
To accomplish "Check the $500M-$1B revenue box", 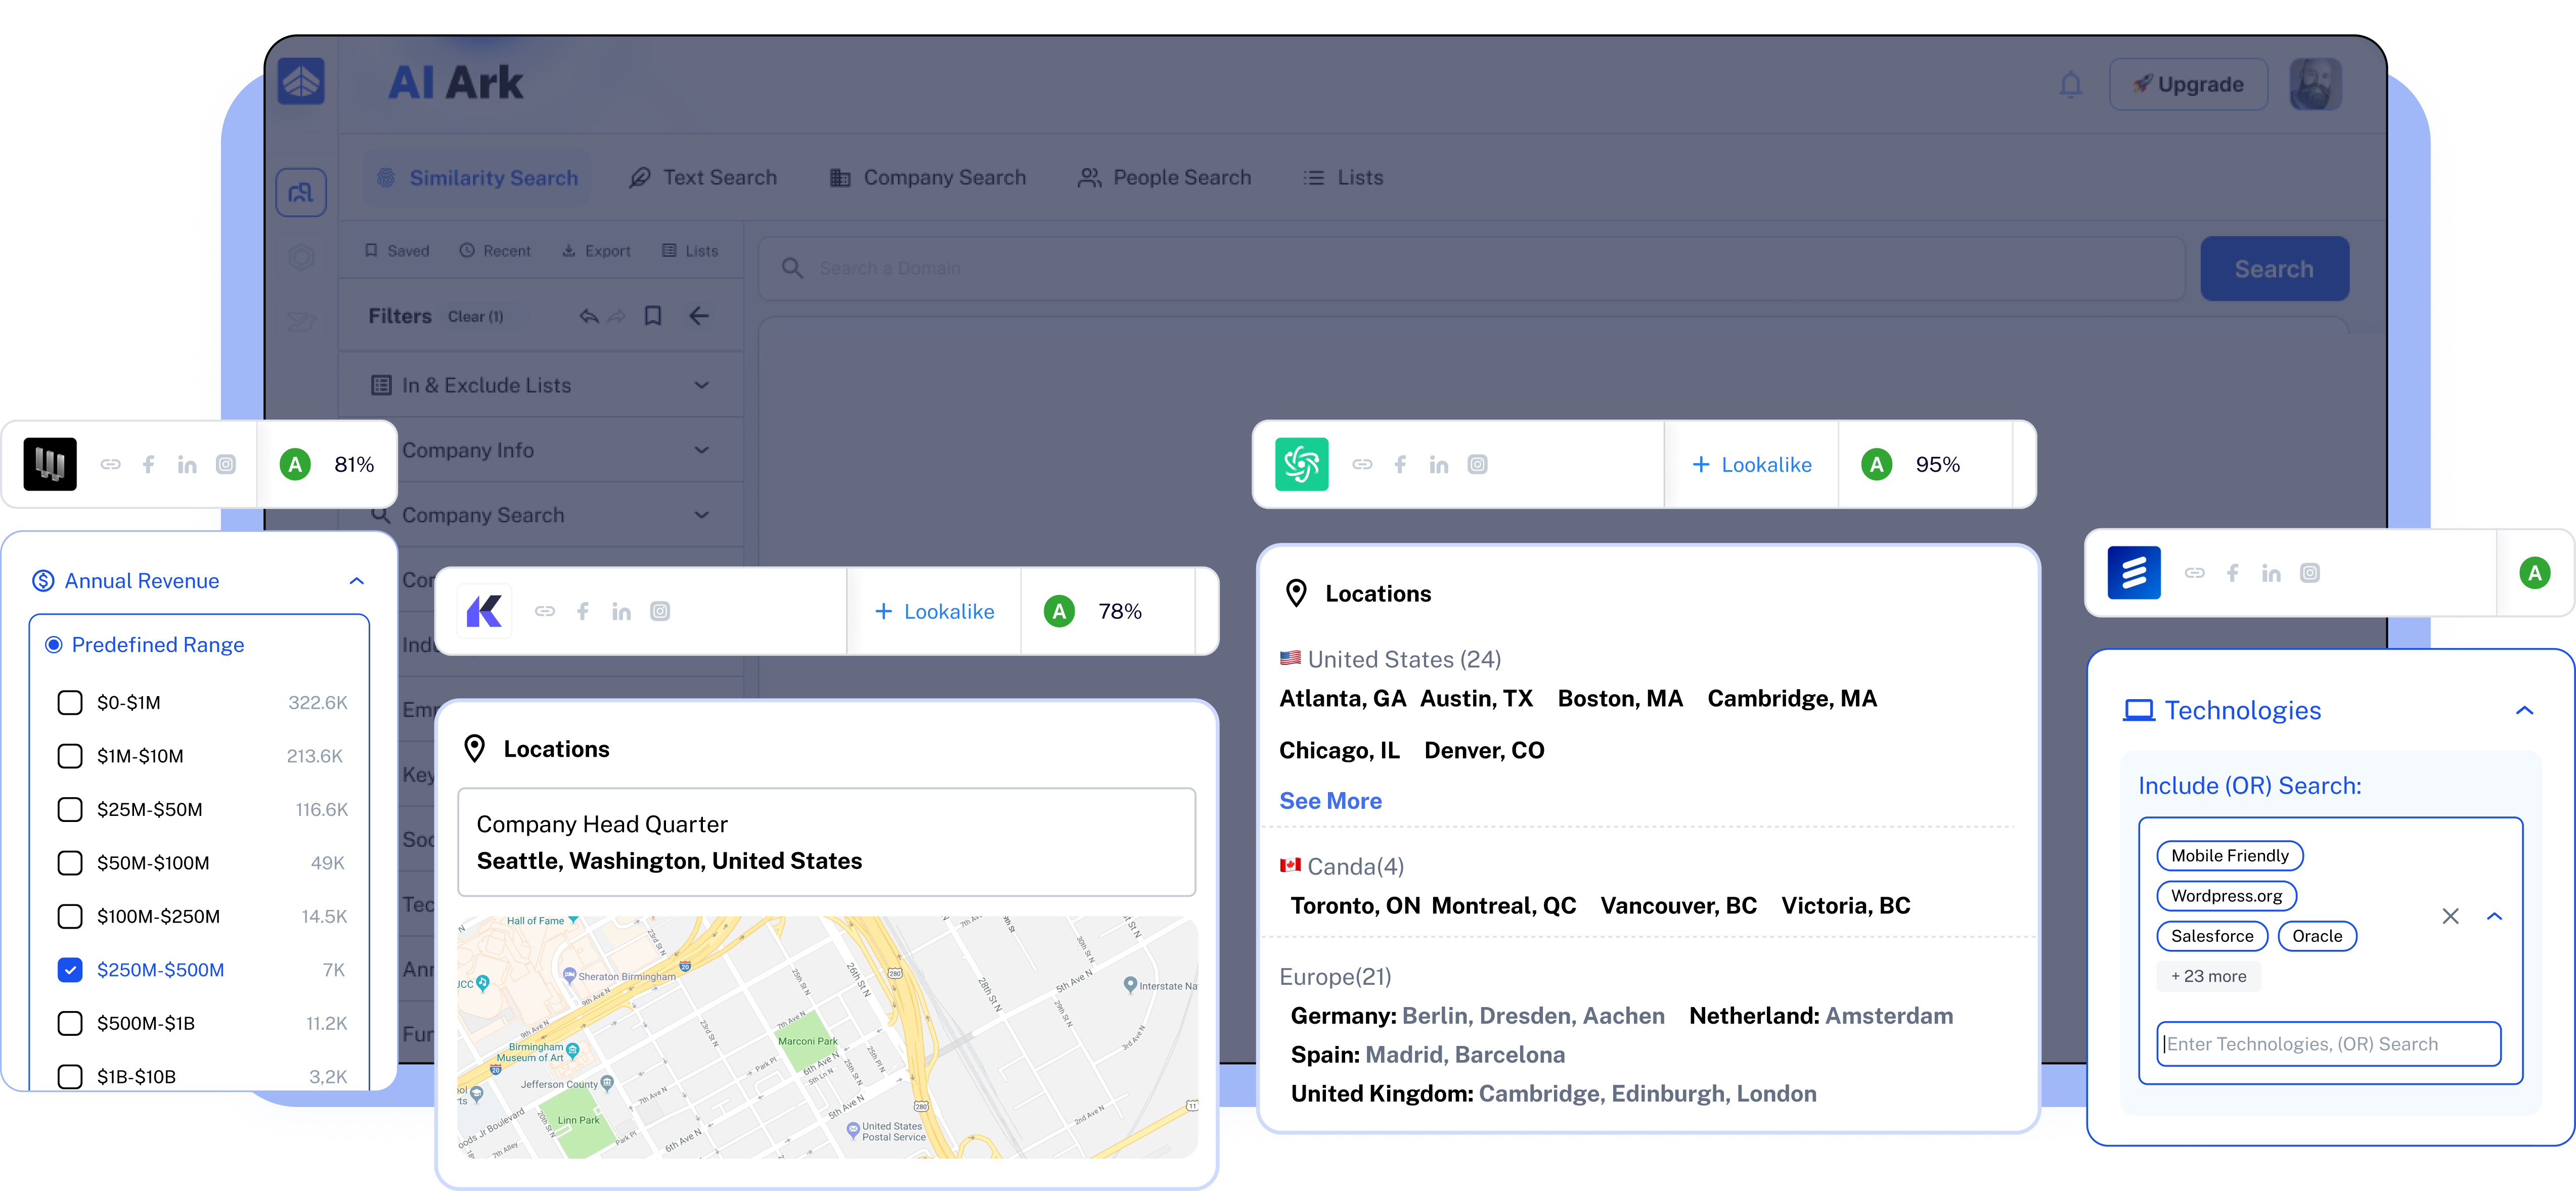I will pos(70,1024).
